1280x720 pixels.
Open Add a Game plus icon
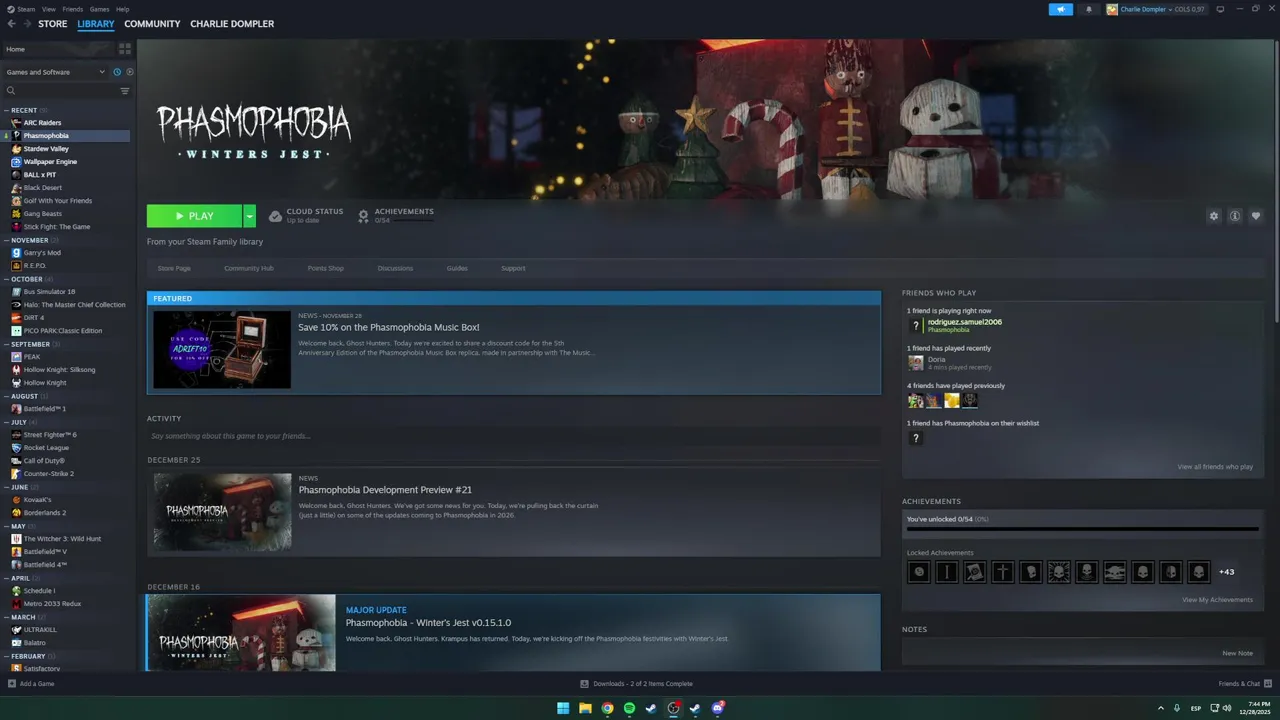(x=12, y=684)
